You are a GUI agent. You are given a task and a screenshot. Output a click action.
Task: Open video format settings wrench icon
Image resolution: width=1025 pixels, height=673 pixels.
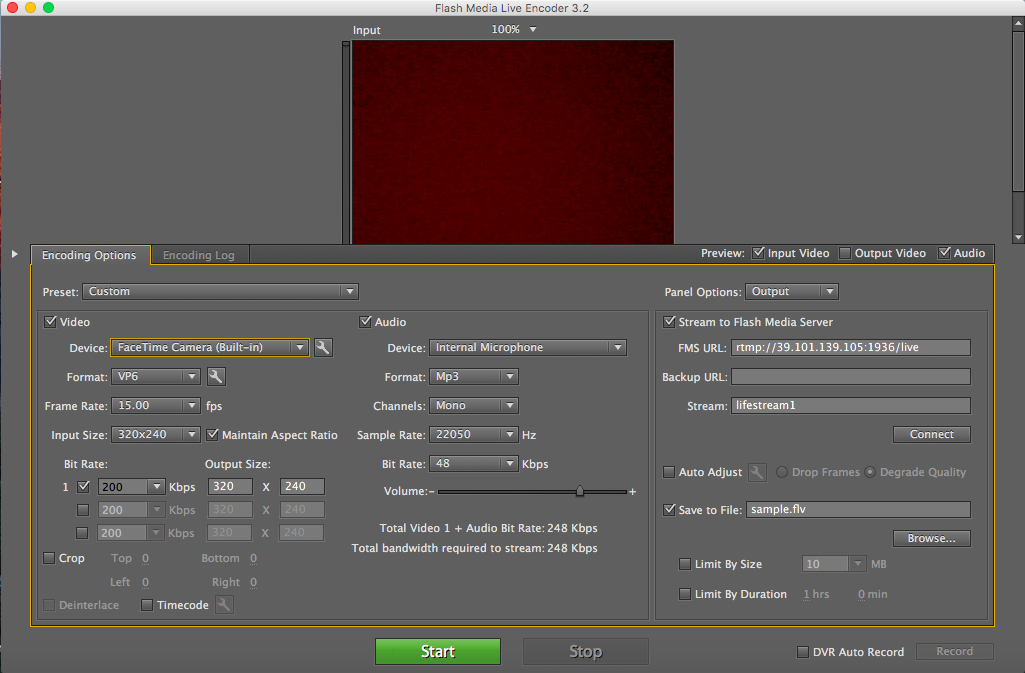point(216,376)
